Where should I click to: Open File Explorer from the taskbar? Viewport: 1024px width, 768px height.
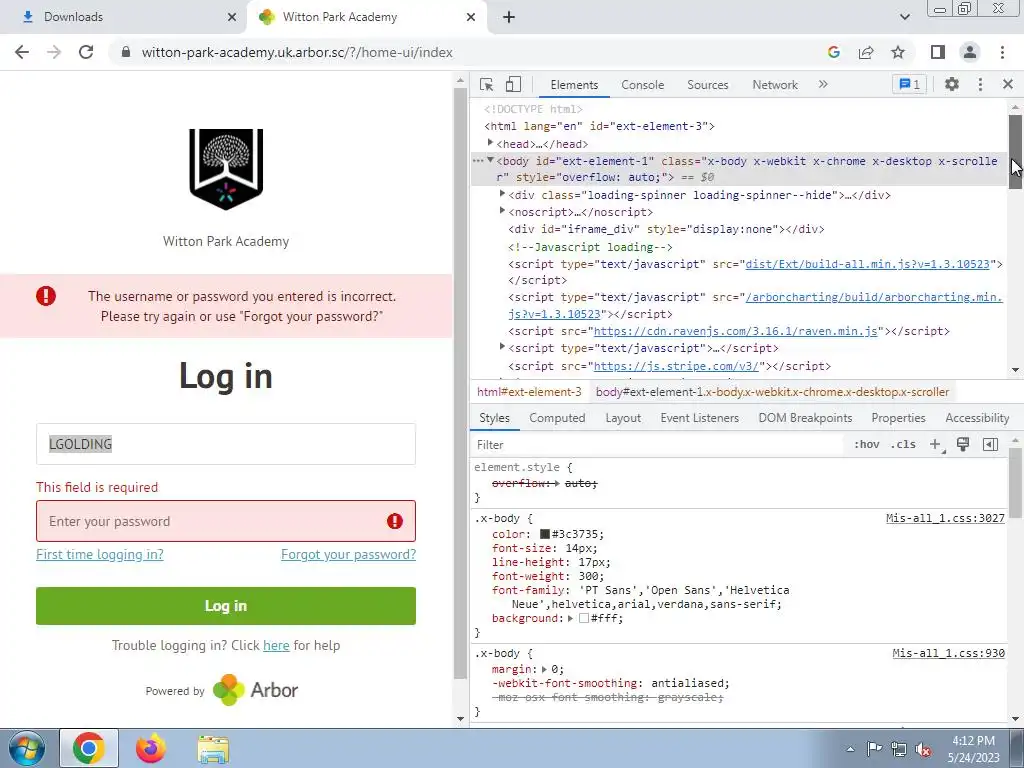tap(213, 750)
